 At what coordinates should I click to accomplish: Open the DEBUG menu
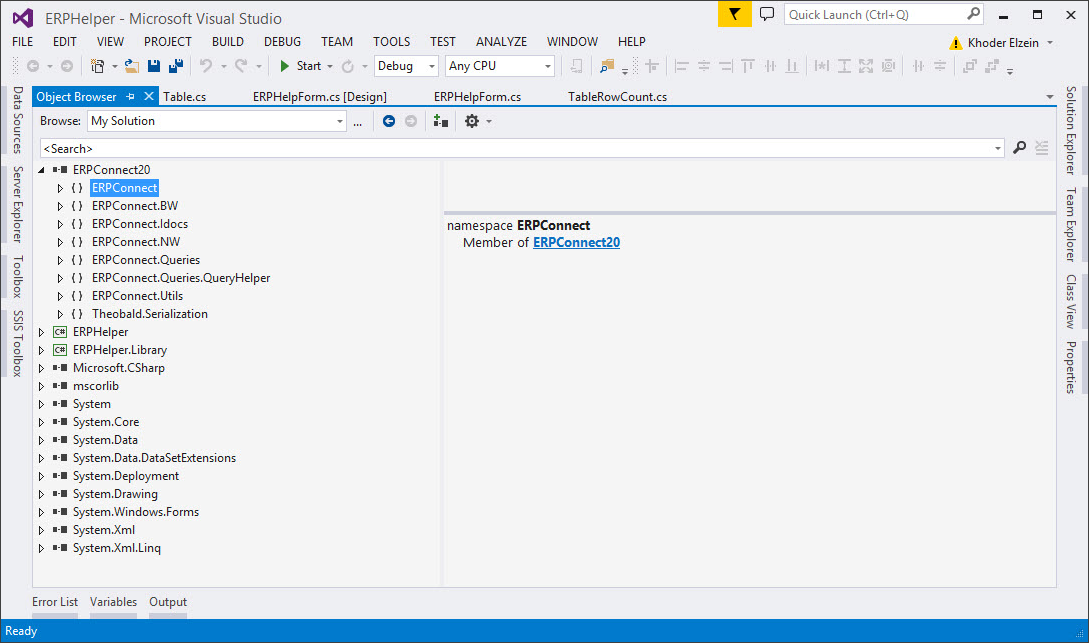click(282, 42)
